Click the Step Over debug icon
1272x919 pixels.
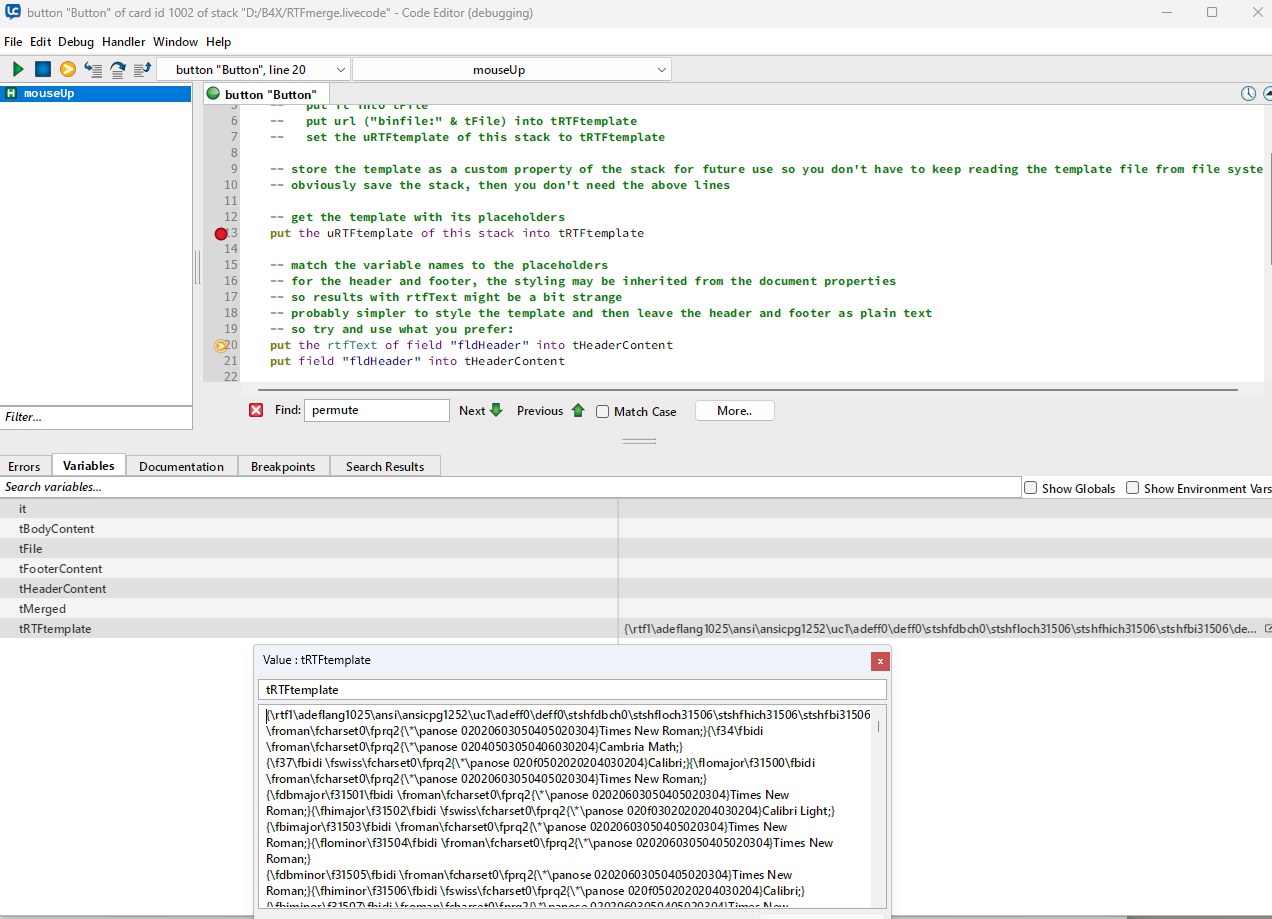coord(118,69)
